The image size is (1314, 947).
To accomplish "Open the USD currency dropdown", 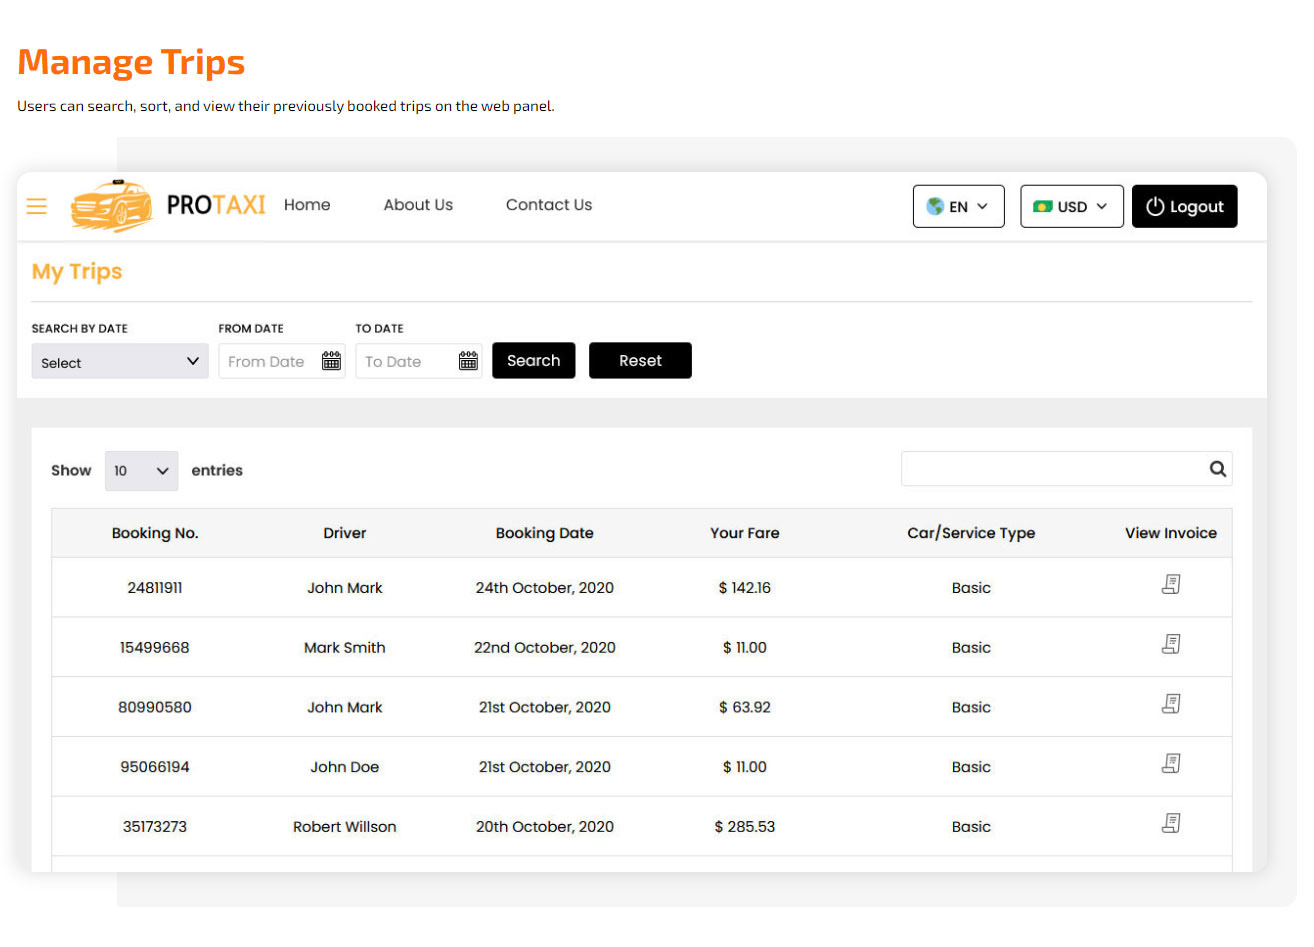I will click(1071, 206).
